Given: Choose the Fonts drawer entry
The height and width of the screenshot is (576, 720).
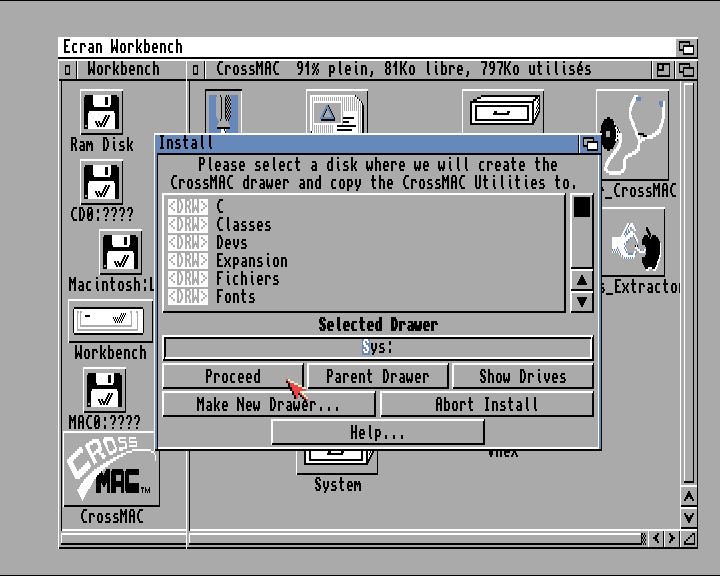Looking at the screenshot, I should click(235, 297).
